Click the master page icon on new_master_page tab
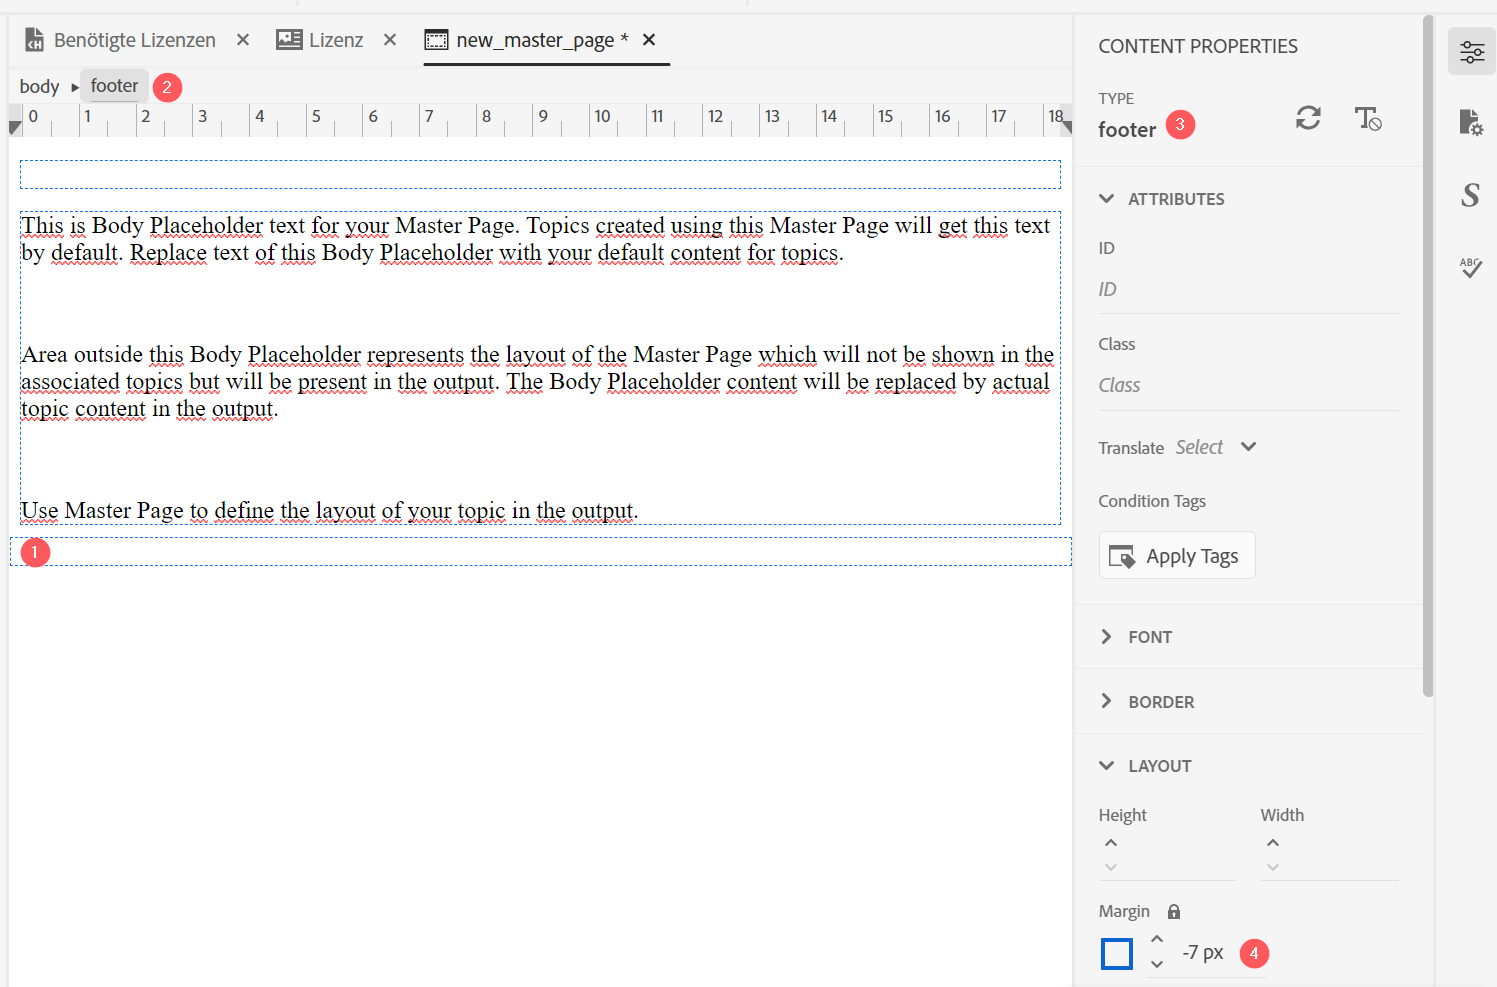The image size is (1497, 987). tap(436, 40)
